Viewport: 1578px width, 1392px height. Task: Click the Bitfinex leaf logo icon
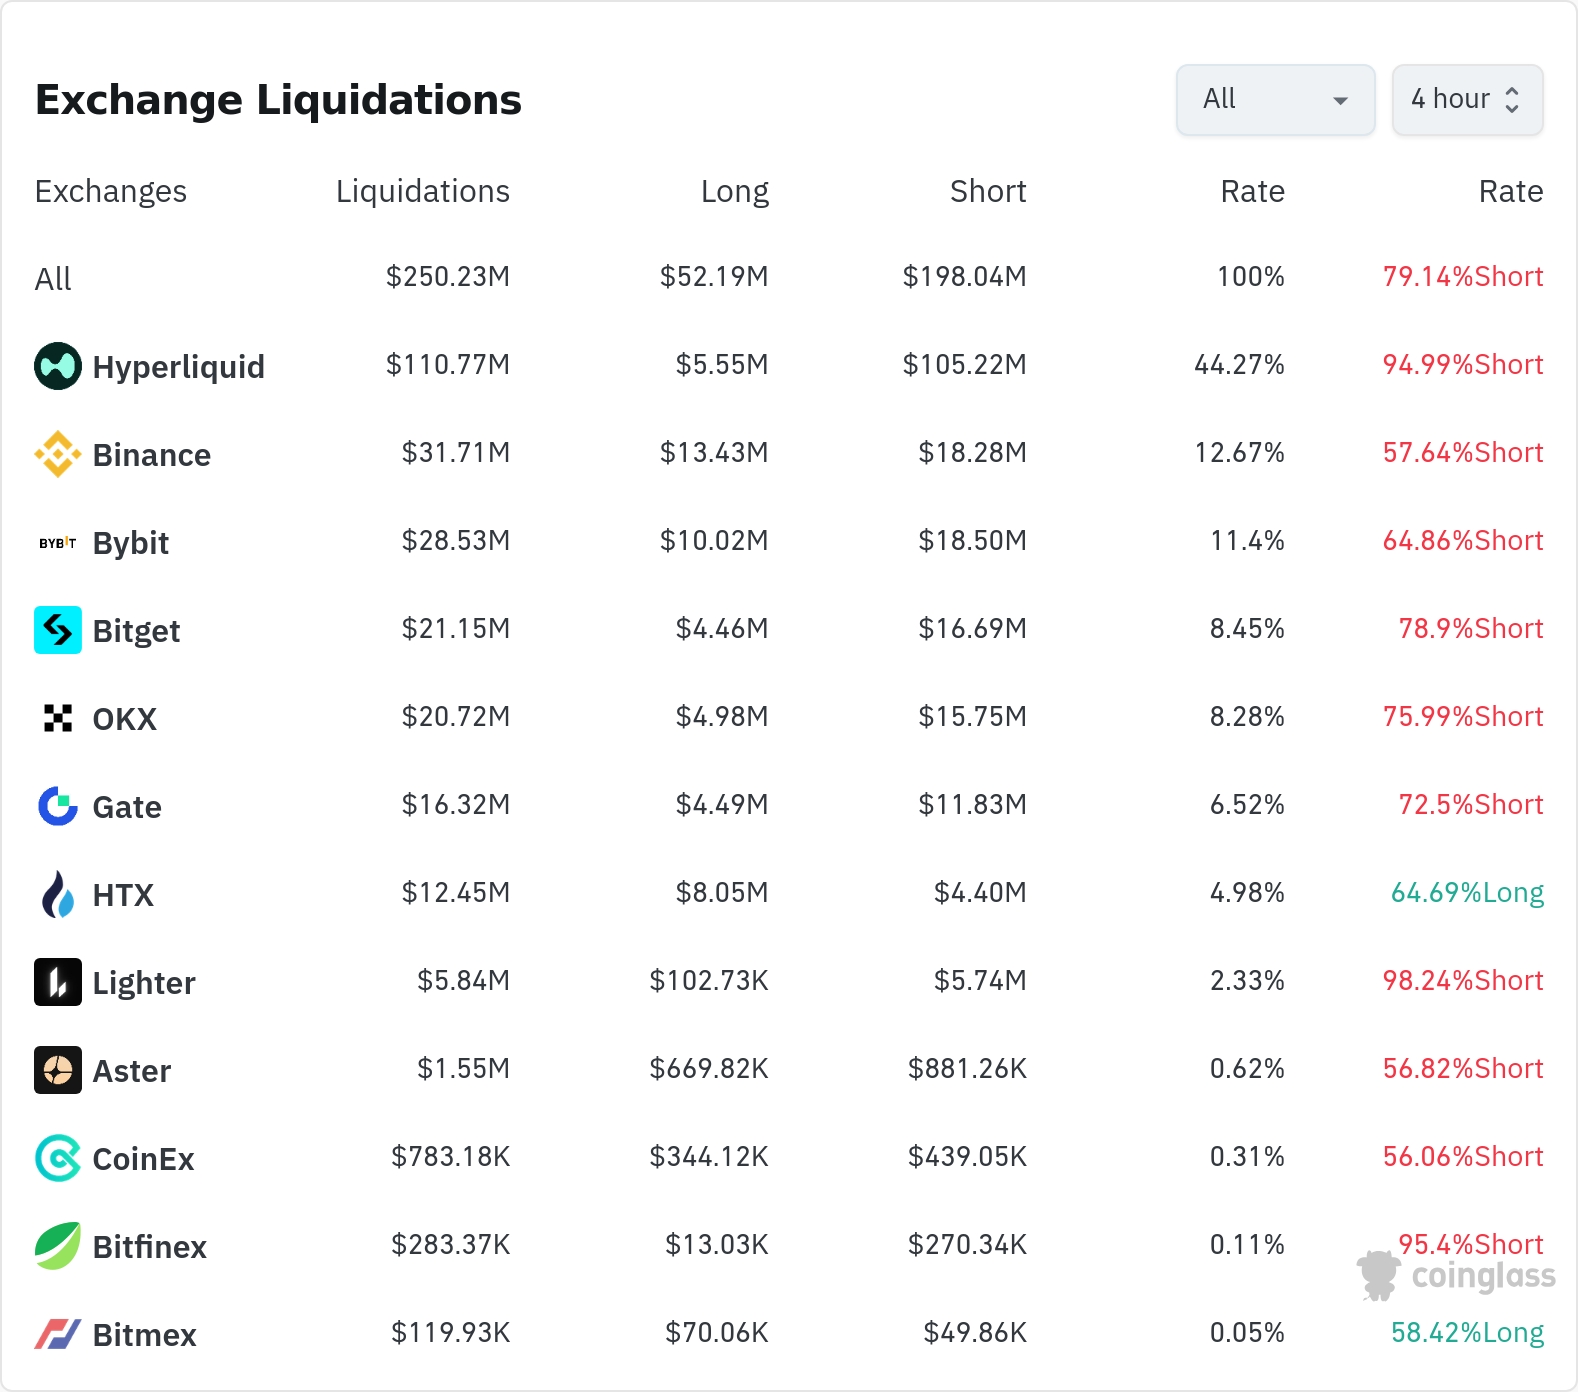[58, 1246]
